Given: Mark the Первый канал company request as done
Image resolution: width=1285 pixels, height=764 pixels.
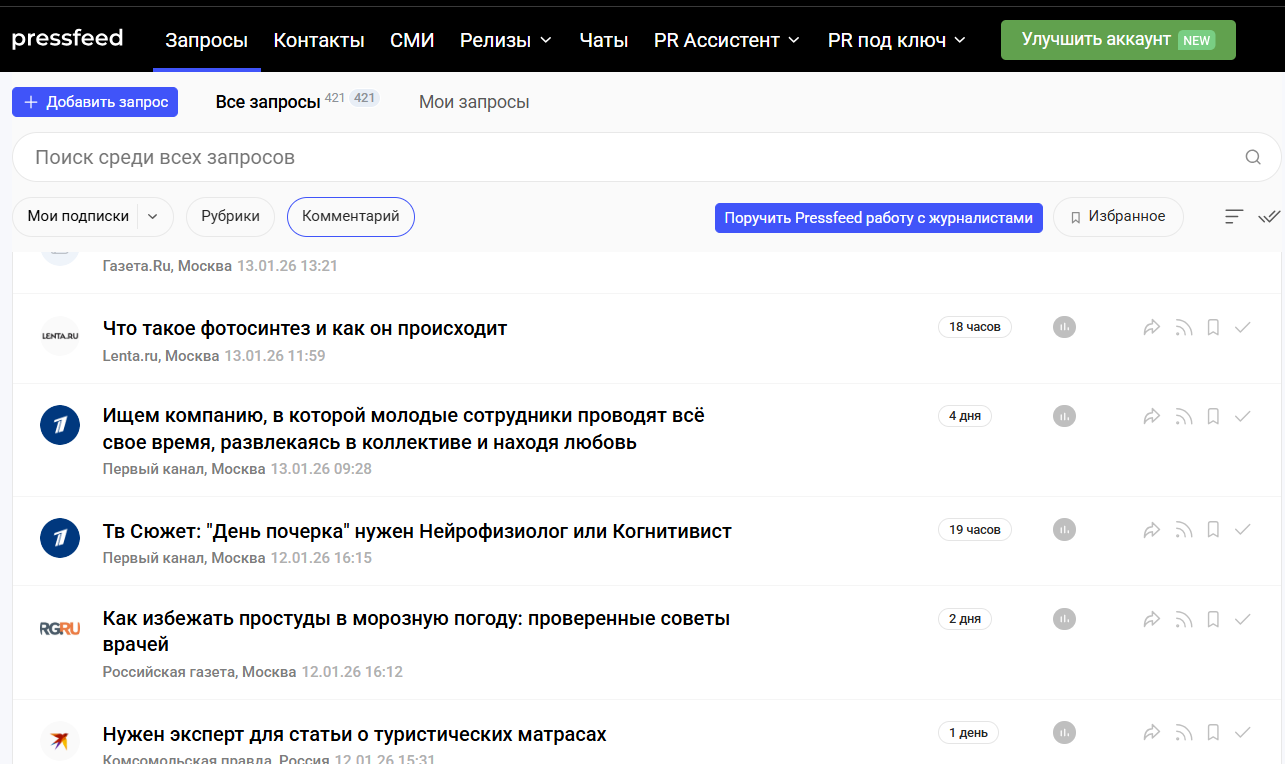Looking at the screenshot, I should coord(1243,416).
